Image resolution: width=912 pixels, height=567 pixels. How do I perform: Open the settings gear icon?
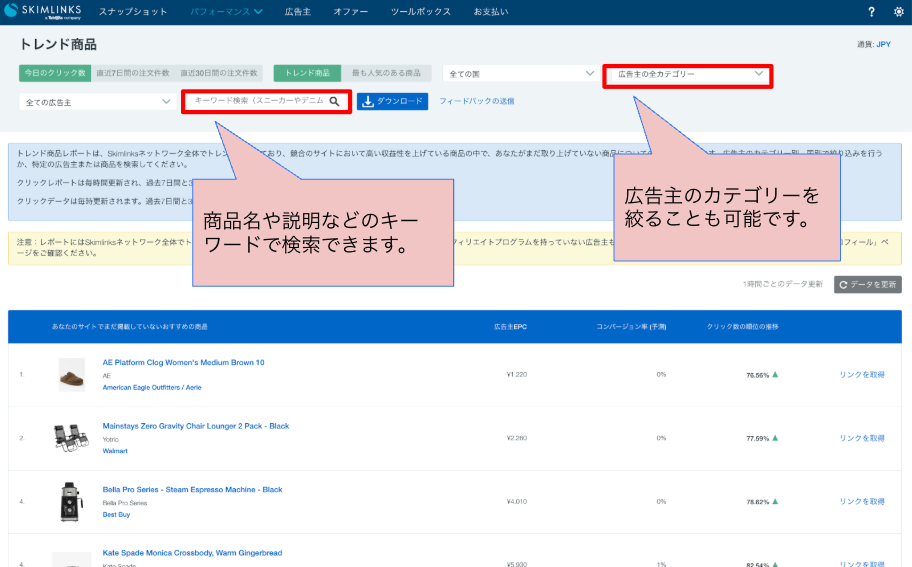tap(898, 12)
